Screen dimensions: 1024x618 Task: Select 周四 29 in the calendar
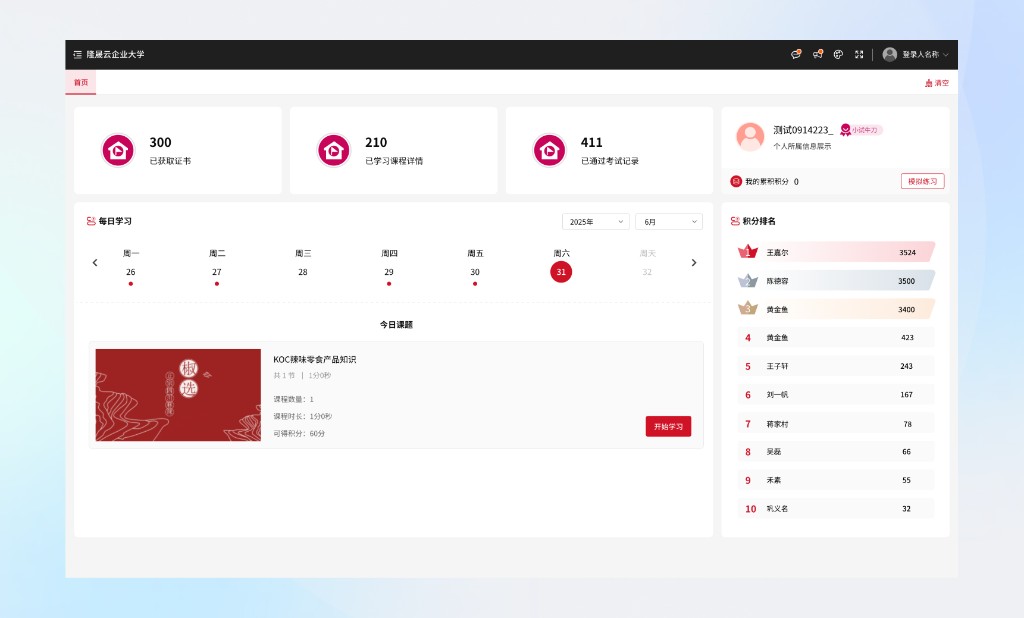pyautogui.click(x=389, y=272)
